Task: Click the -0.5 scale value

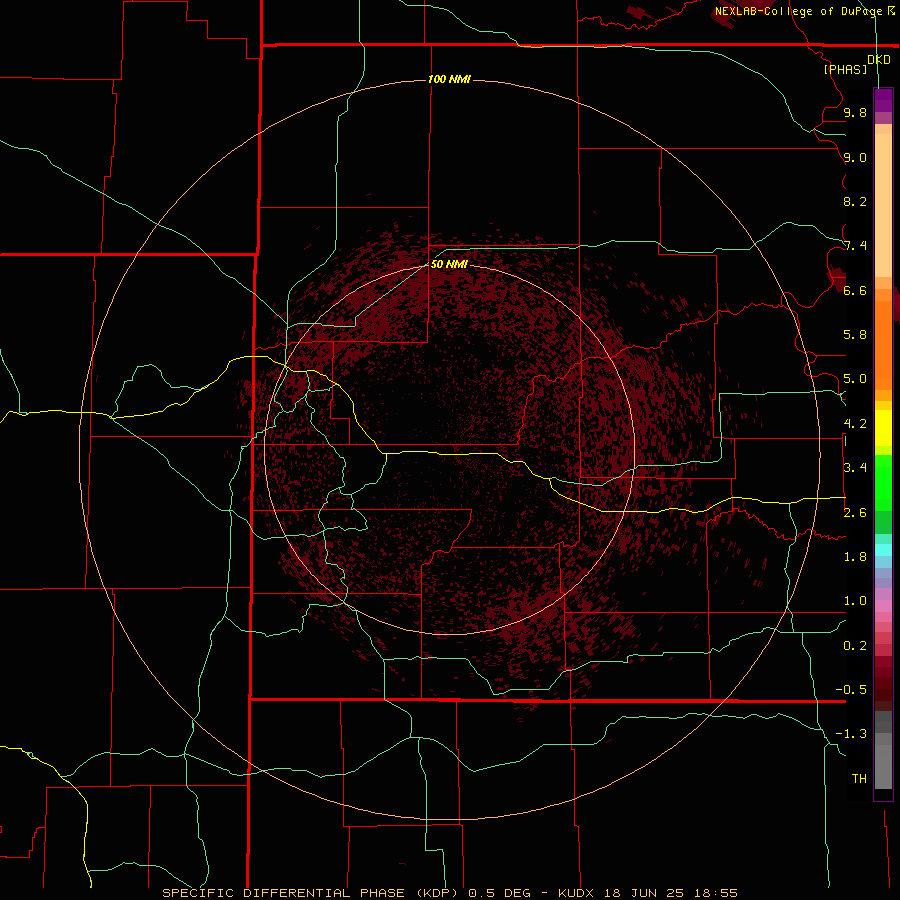Action: pos(851,690)
